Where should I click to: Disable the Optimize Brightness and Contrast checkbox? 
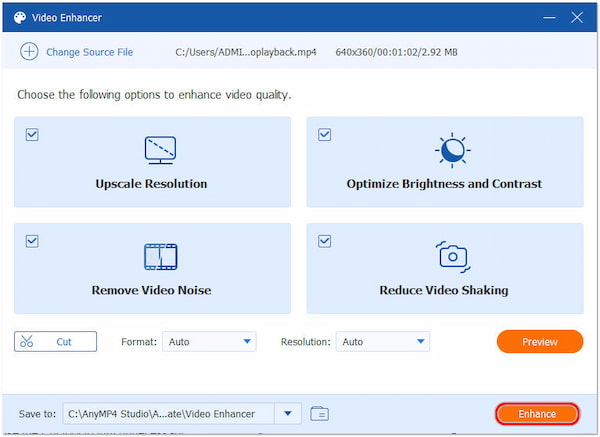click(324, 134)
